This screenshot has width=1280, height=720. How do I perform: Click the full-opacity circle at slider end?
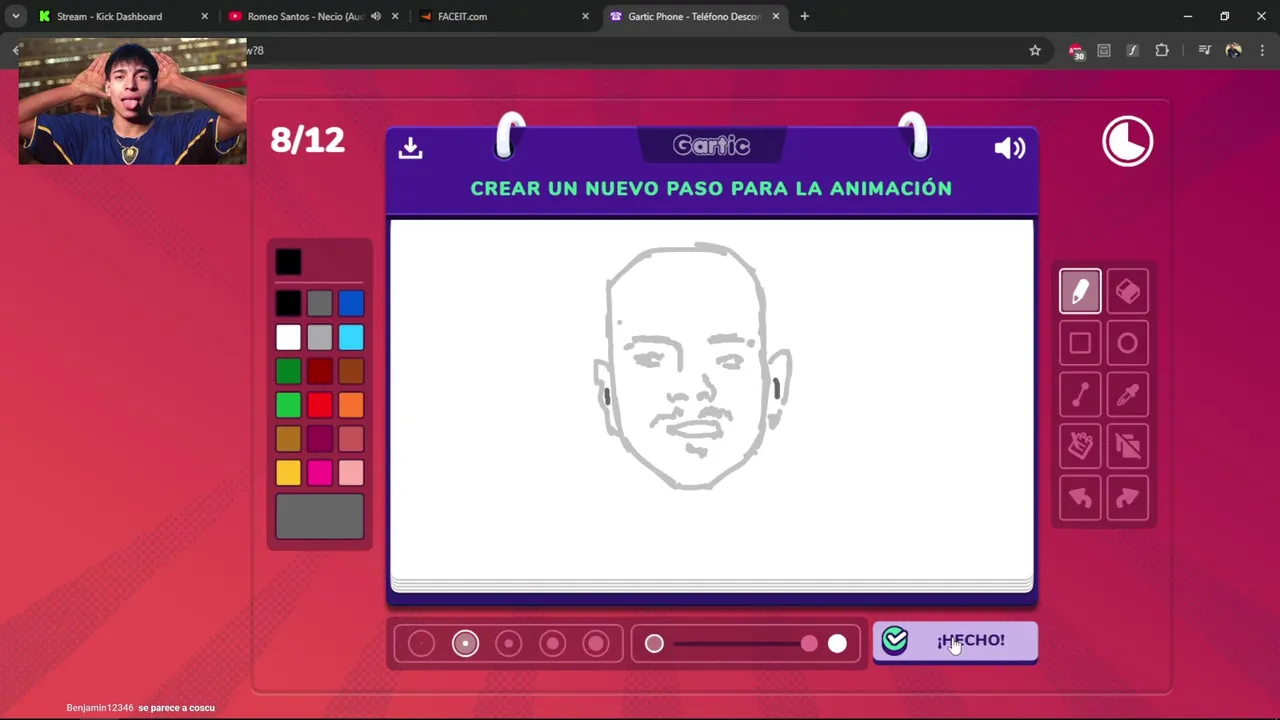click(x=837, y=644)
